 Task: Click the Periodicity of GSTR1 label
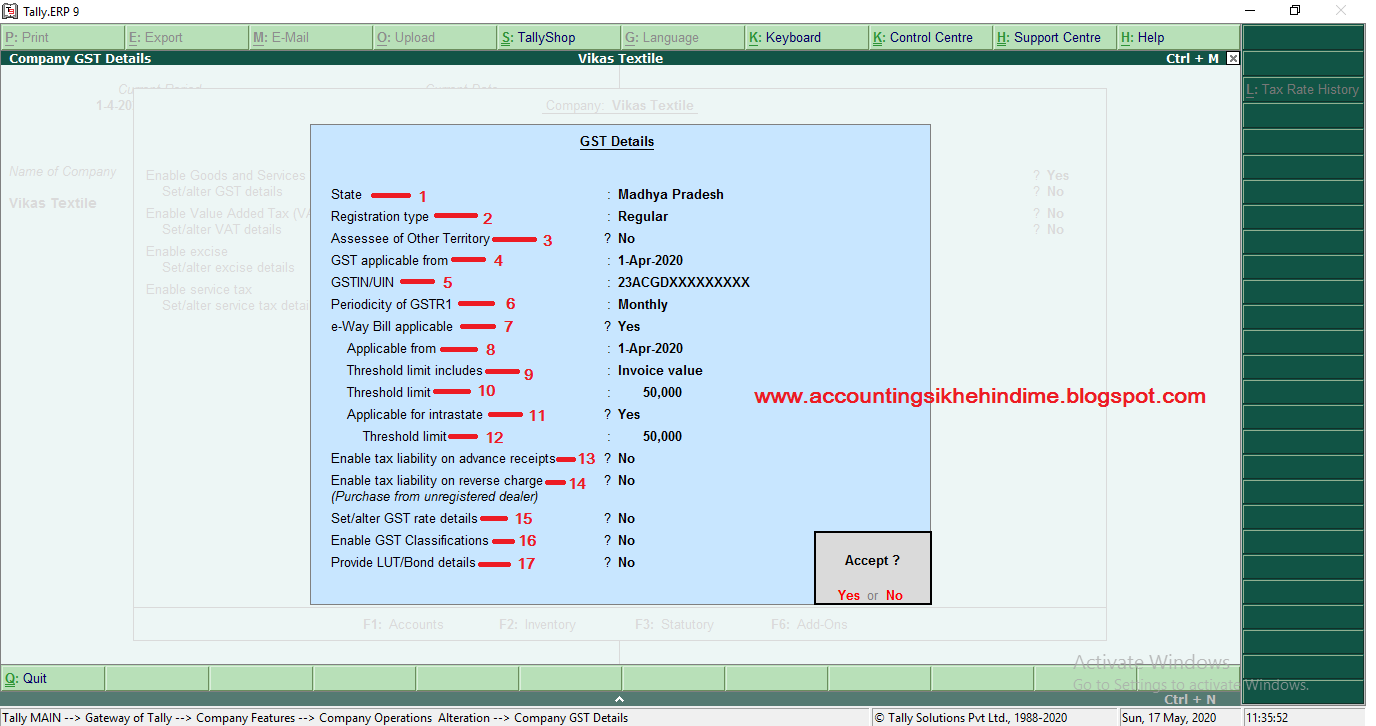[x=392, y=304]
